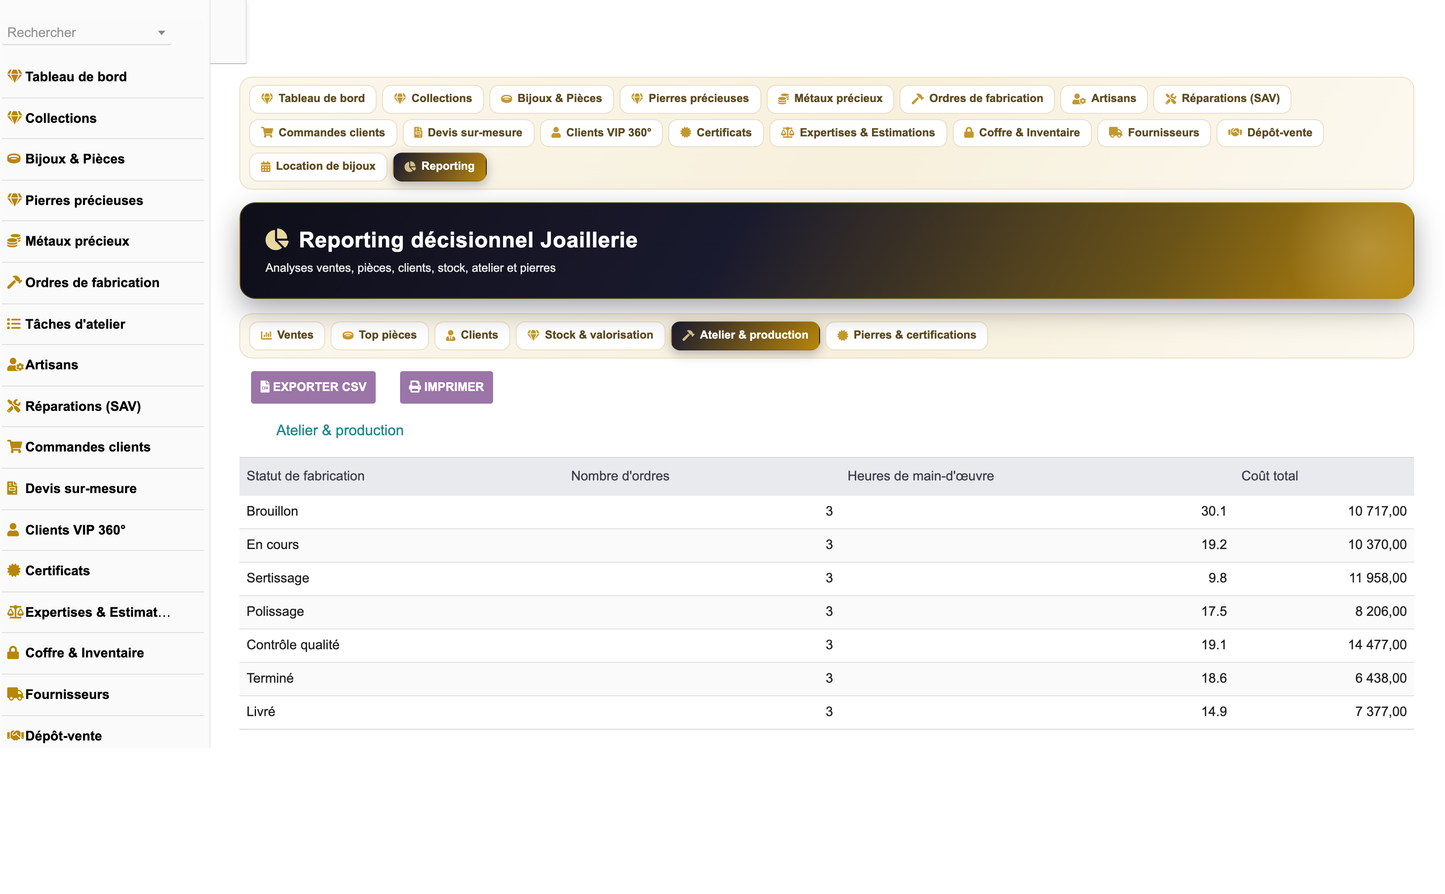Open Artisans top navigation chip

point(1104,98)
